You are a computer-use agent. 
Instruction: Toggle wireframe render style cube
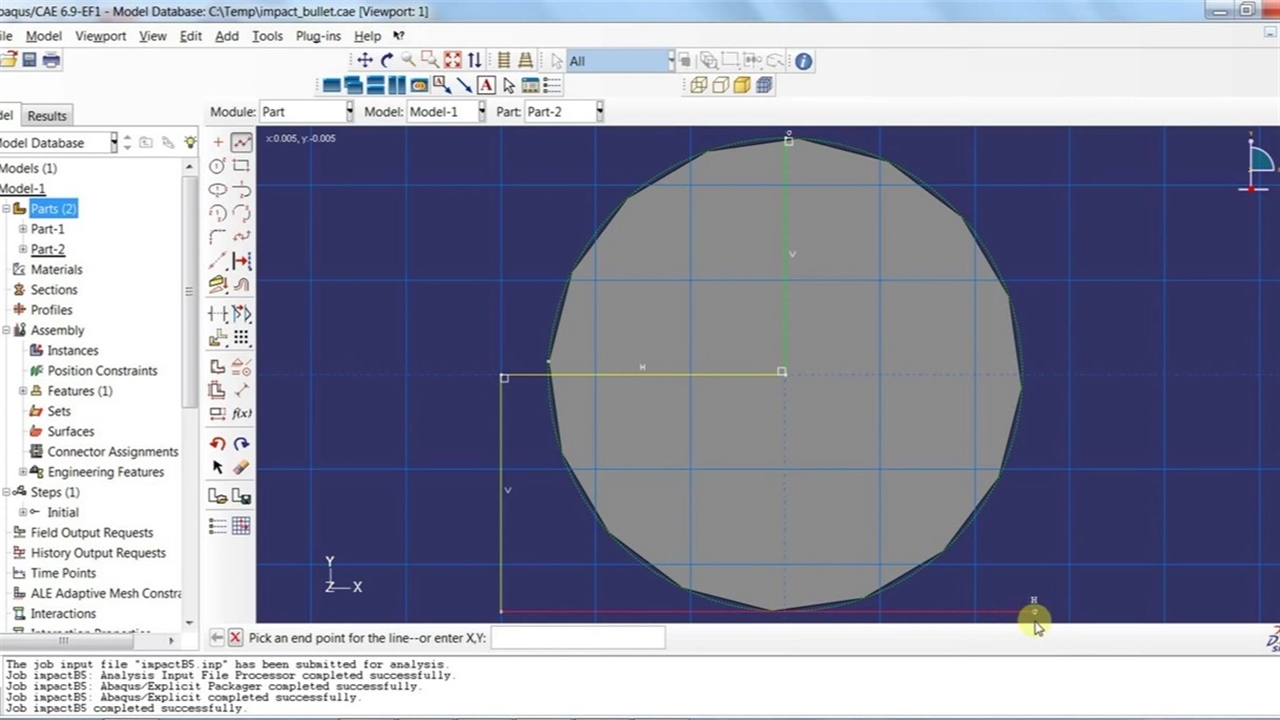(x=698, y=86)
